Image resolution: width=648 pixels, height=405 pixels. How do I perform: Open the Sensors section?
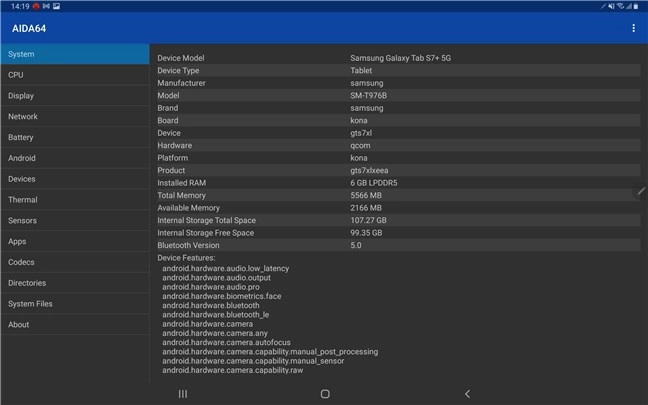[75, 220]
